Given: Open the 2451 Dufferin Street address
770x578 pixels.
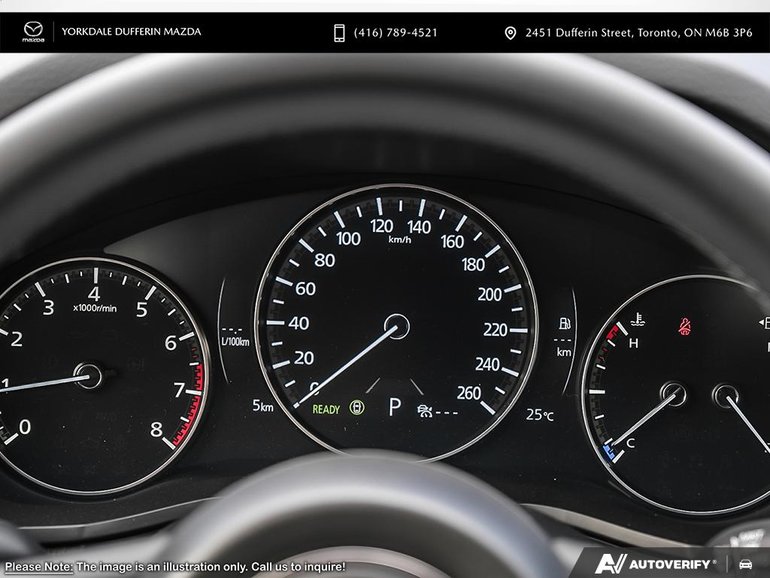Looking at the screenshot, I should (x=639, y=33).
